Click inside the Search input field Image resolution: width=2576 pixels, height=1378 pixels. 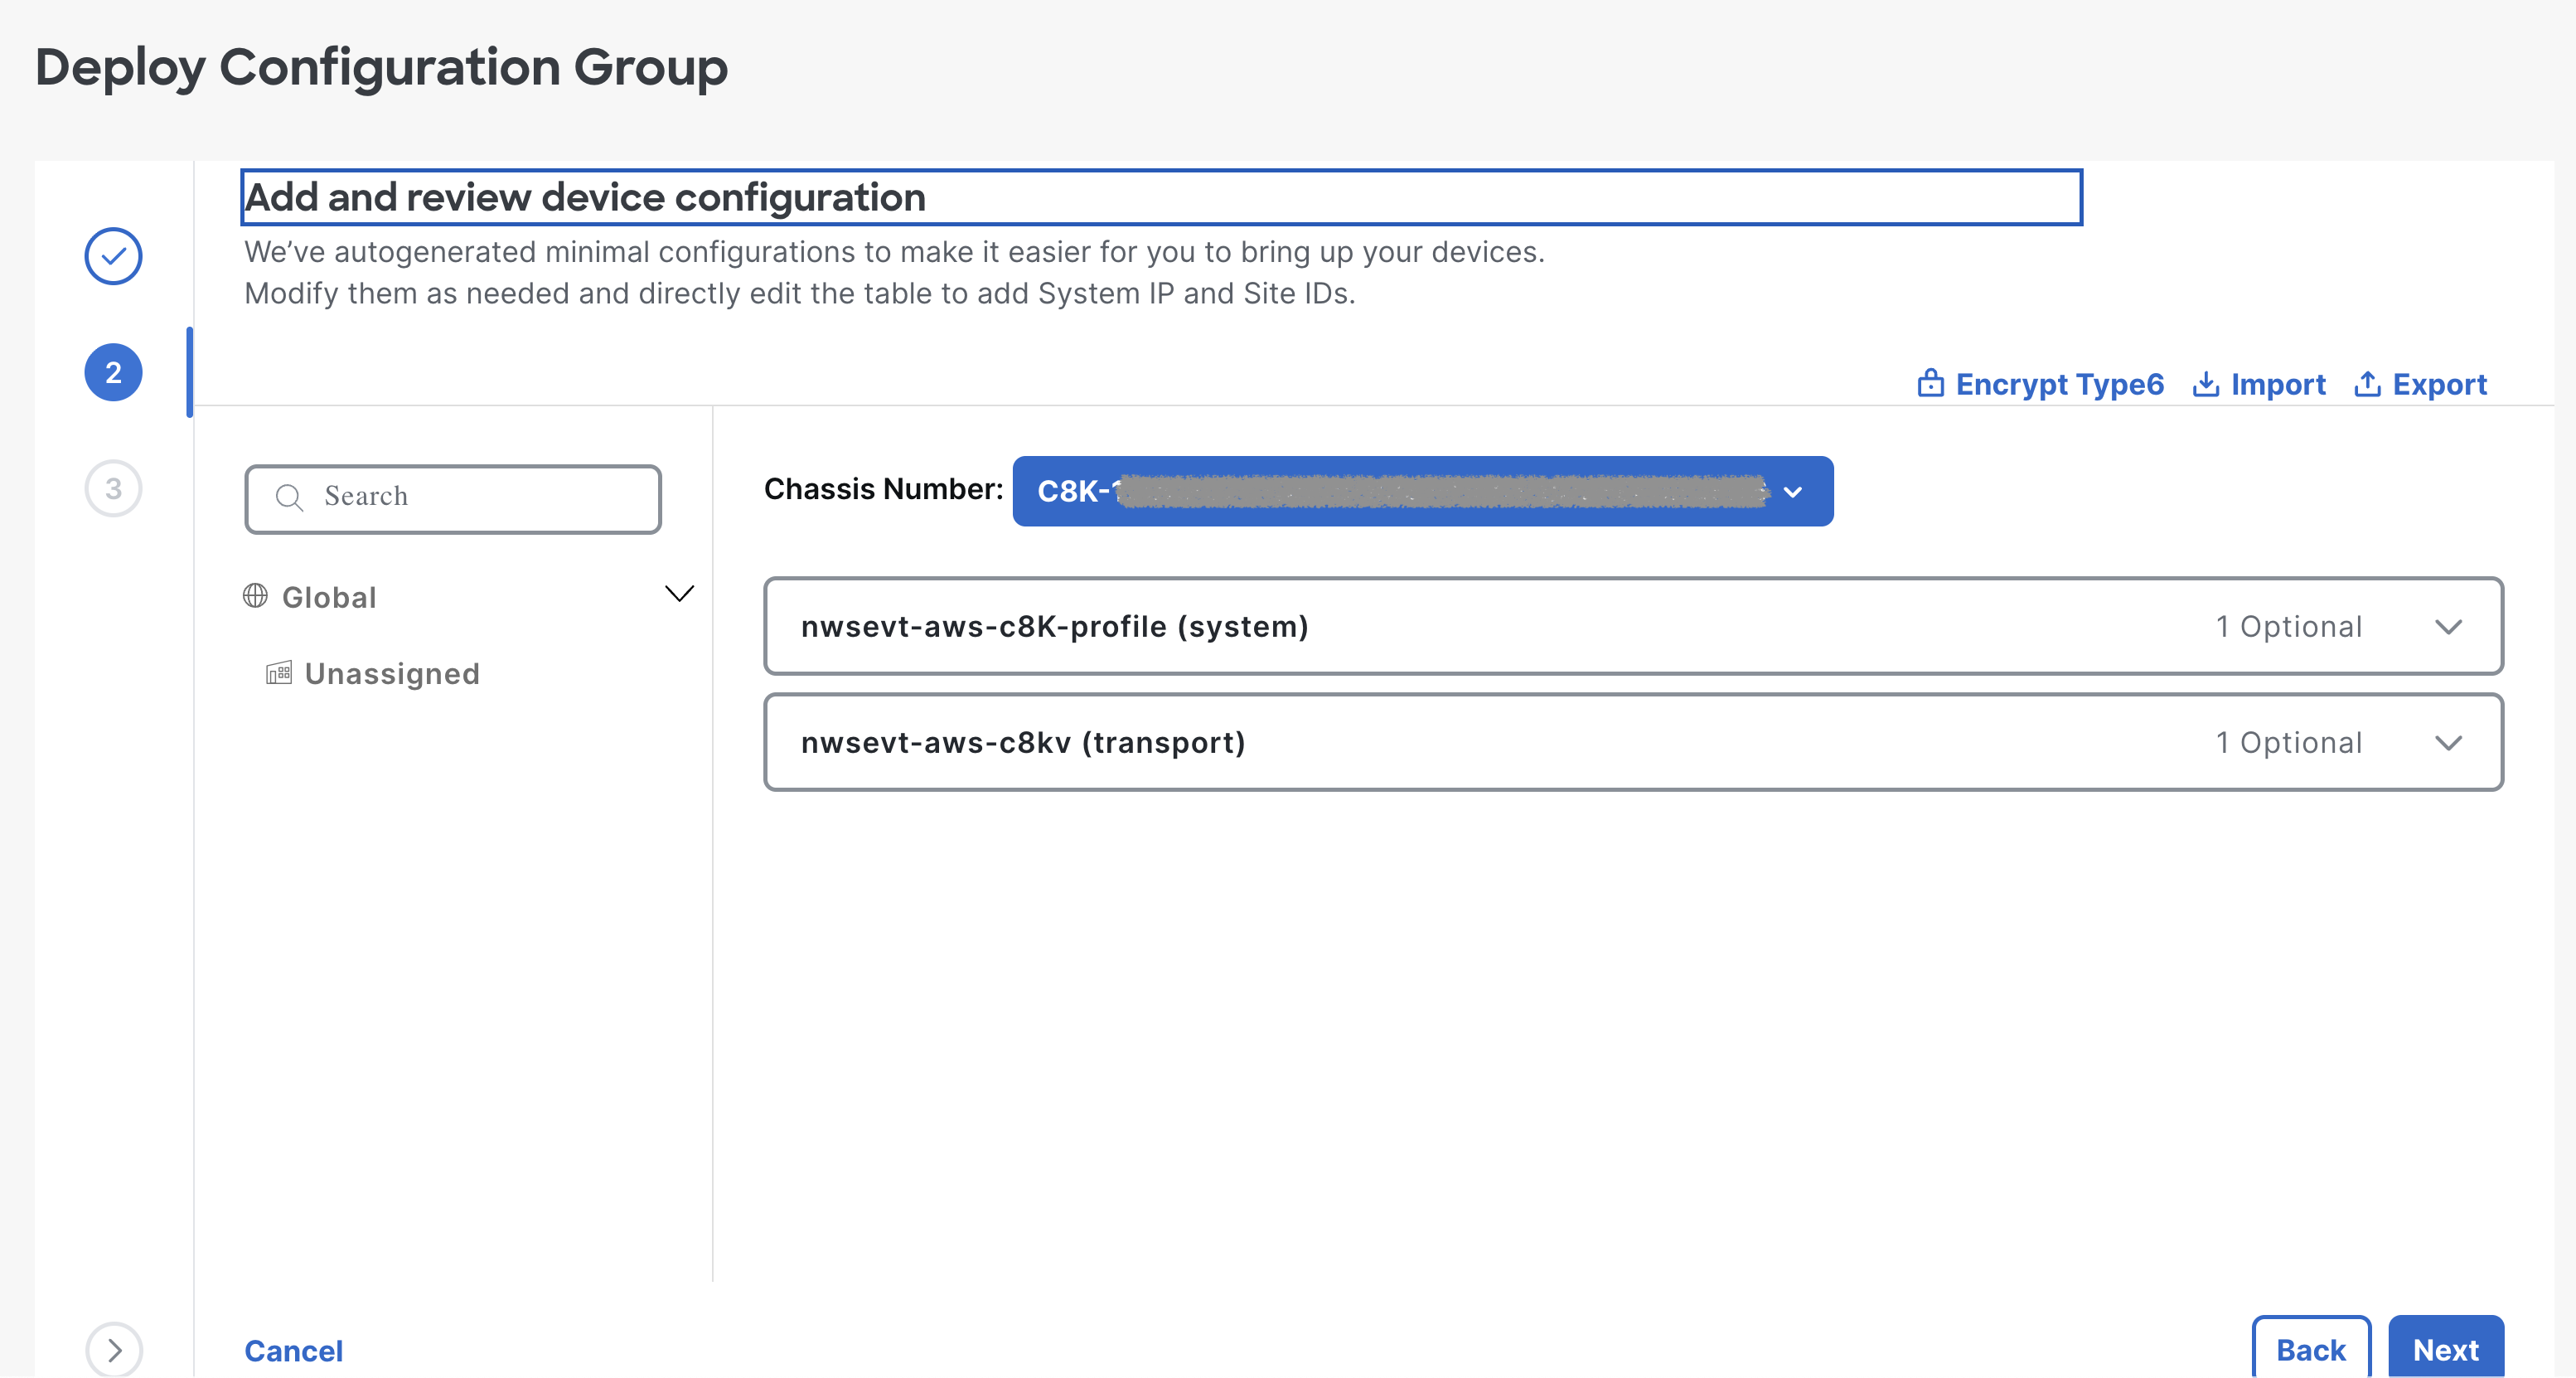[x=450, y=497]
